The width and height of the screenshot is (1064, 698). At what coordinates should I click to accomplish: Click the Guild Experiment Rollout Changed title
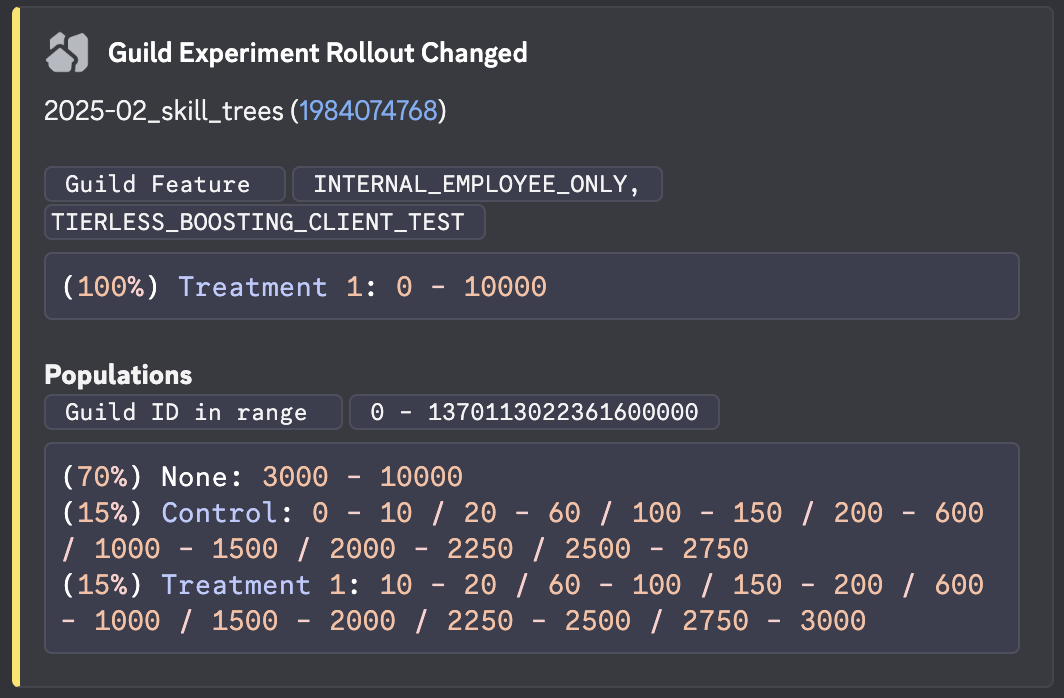click(318, 53)
